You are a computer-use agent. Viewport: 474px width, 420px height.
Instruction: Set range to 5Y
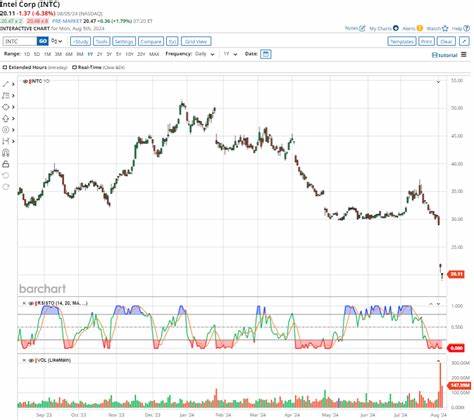pyautogui.click(x=118, y=54)
